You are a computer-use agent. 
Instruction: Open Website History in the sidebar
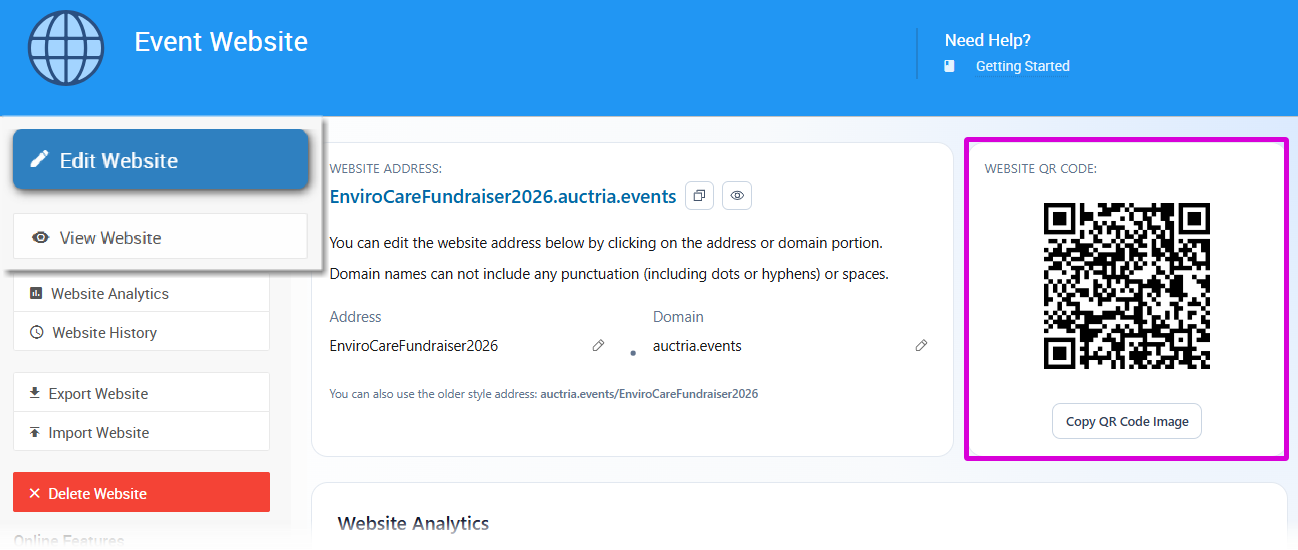point(141,332)
